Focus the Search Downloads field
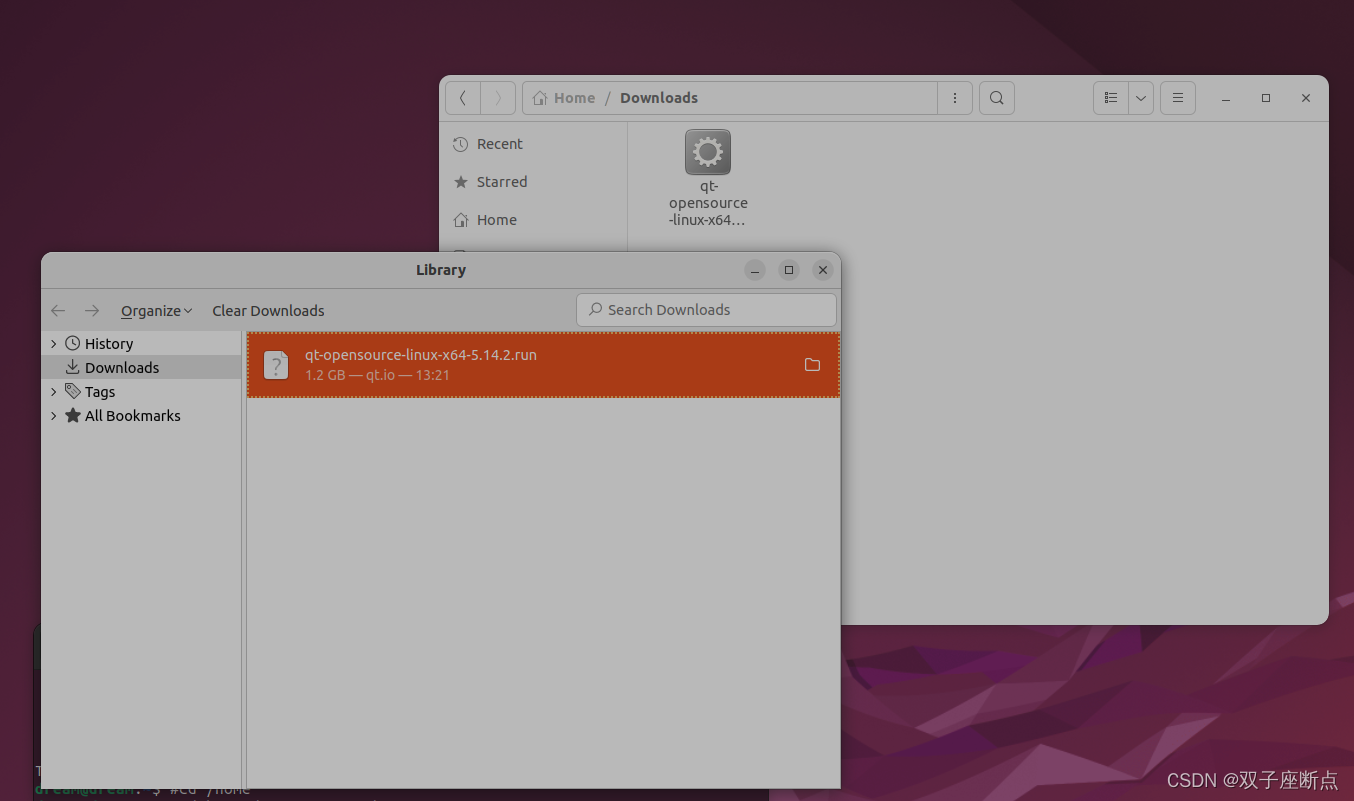1354x801 pixels. 706,310
